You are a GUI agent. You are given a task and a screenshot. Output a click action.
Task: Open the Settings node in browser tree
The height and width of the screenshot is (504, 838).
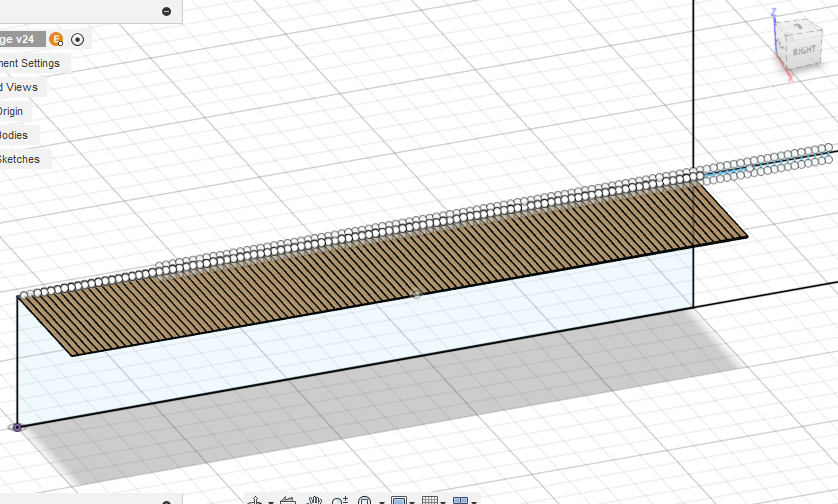pos(30,63)
